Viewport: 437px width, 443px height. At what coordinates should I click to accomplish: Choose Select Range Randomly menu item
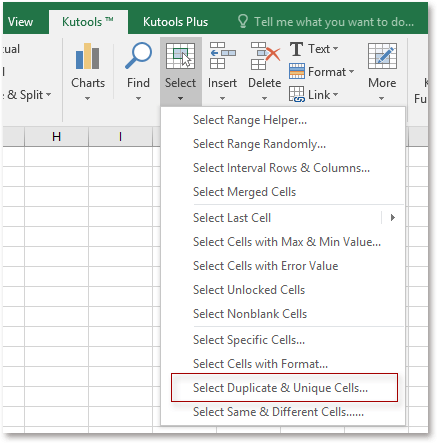coord(283,144)
